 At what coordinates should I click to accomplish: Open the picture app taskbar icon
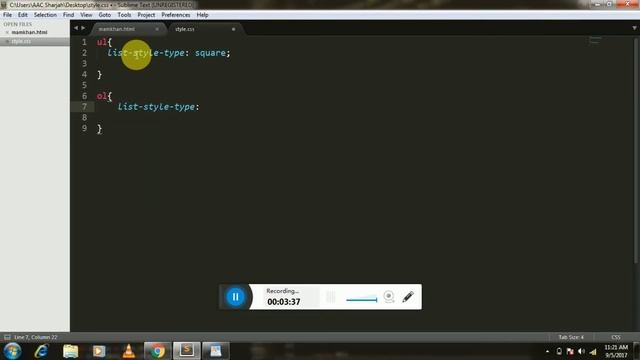216,351
